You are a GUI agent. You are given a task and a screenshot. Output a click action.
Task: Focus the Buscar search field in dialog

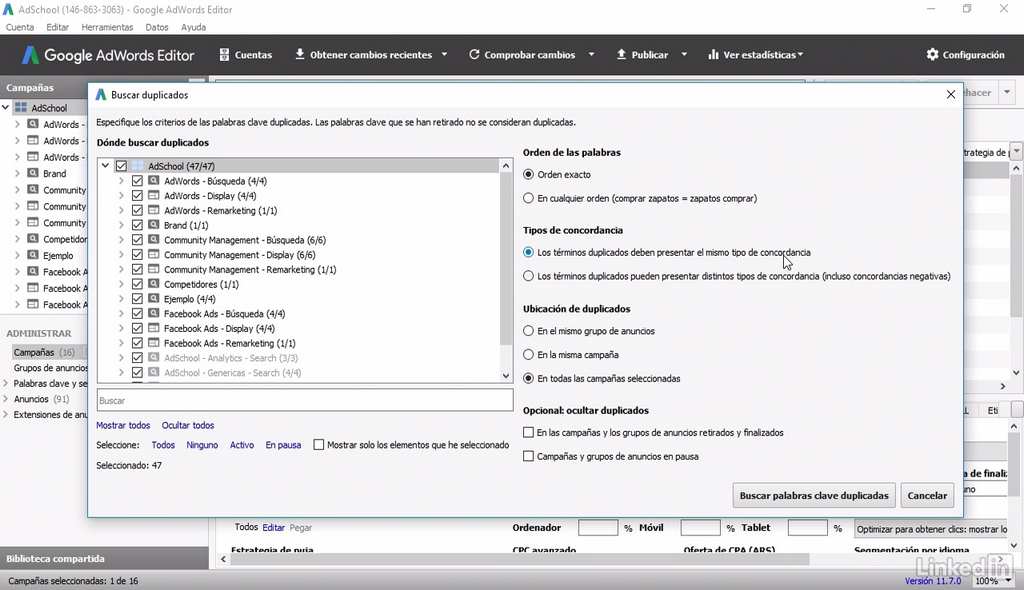coord(305,401)
